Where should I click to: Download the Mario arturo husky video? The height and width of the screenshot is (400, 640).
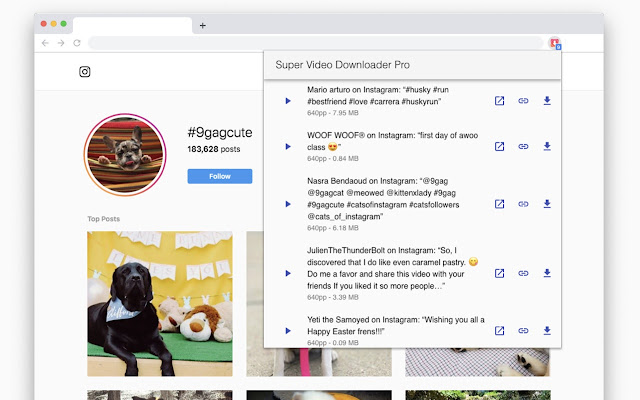point(547,101)
